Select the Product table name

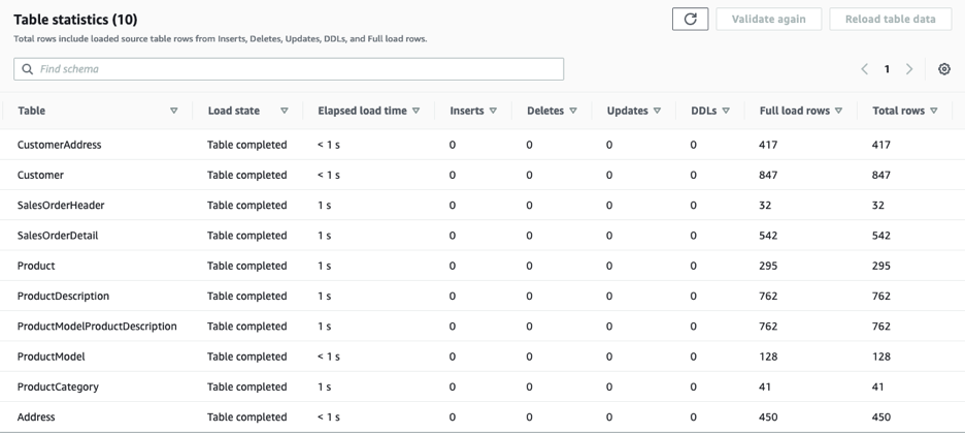point(36,265)
